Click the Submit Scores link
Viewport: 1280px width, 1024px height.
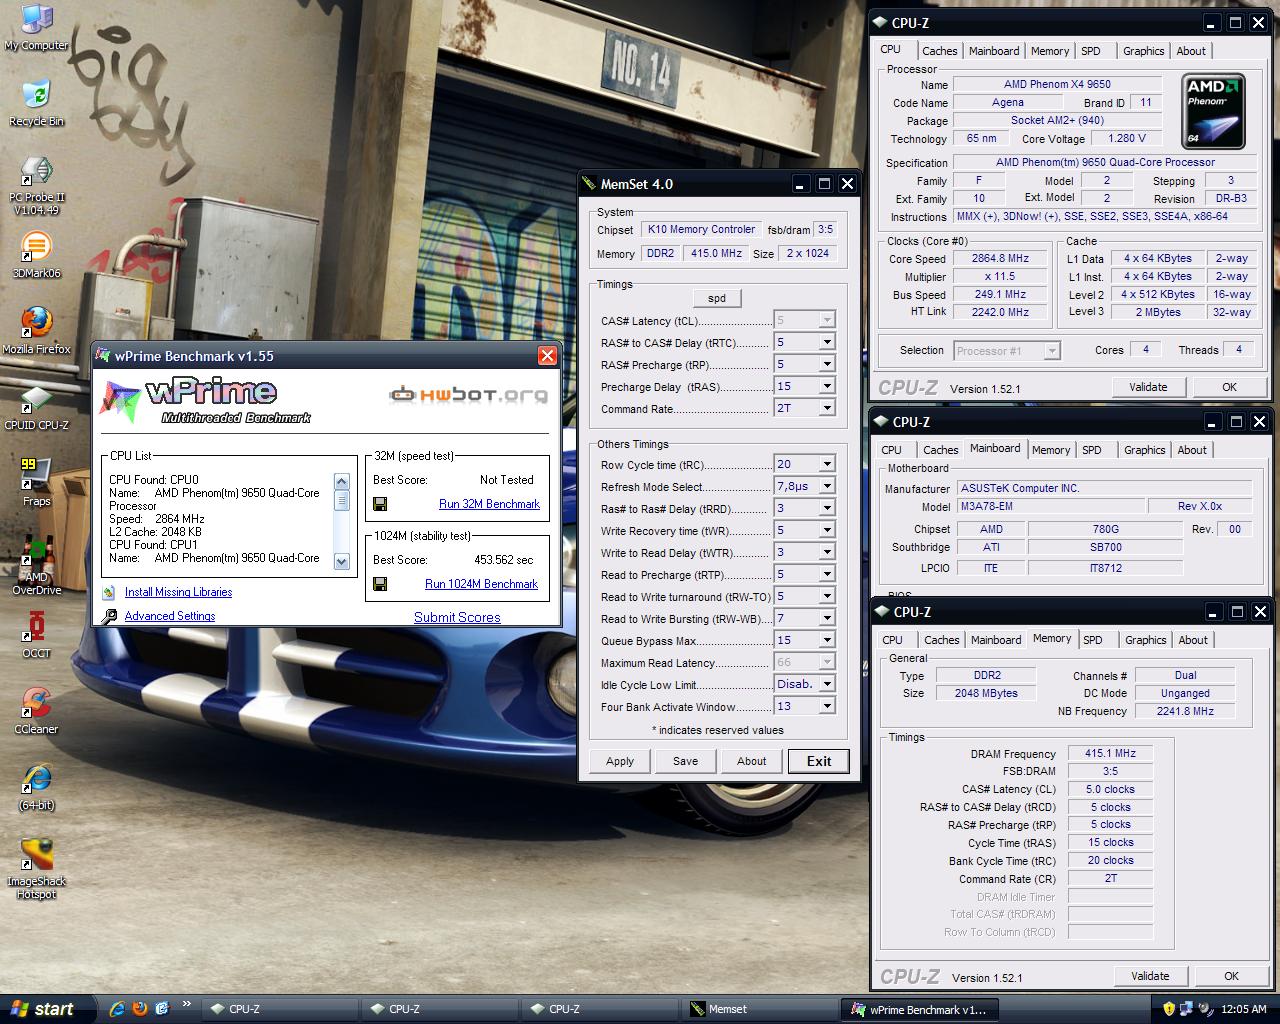(457, 617)
